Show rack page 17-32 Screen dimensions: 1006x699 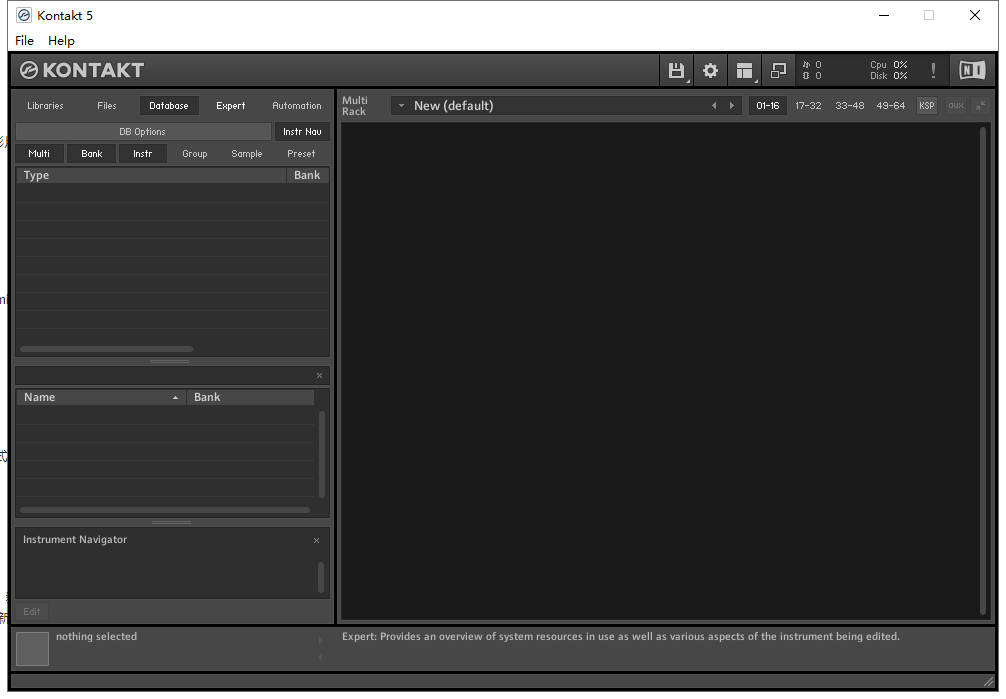[x=808, y=106]
